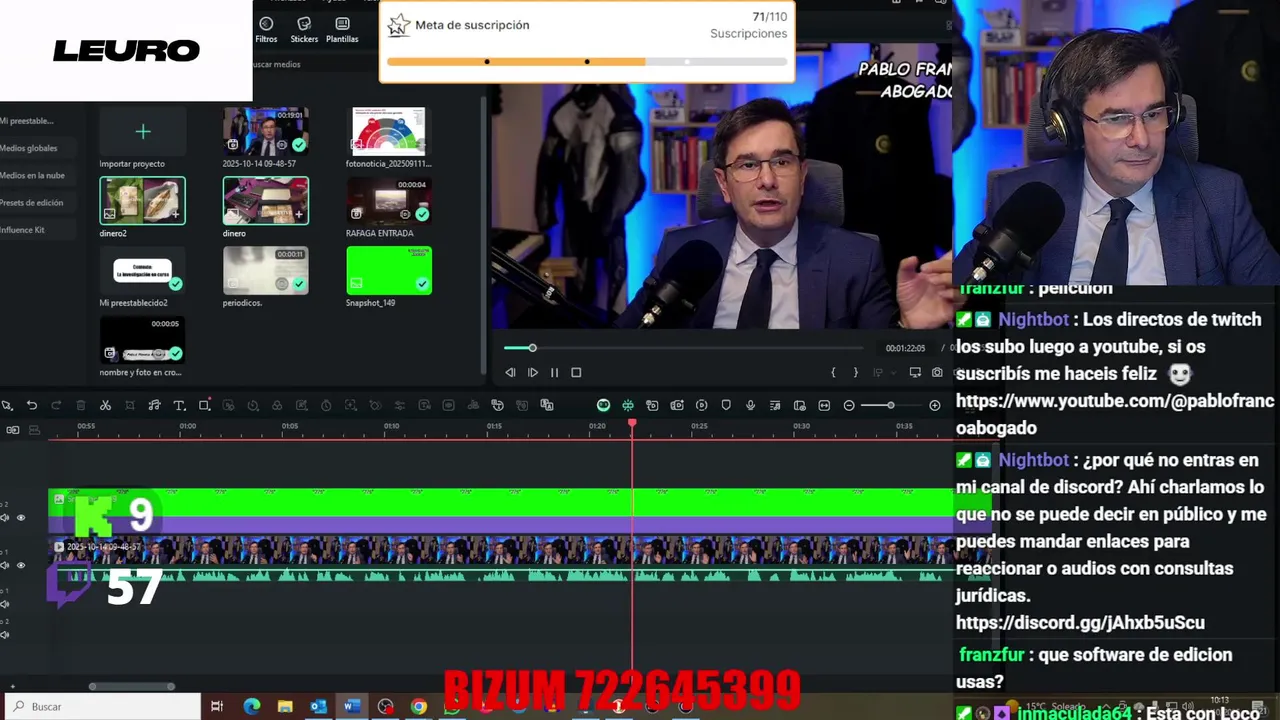This screenshot has height=720, width=1280.
Task: Select the green Snapshot_149 thumbnail
Action: (x=389, y=271)
